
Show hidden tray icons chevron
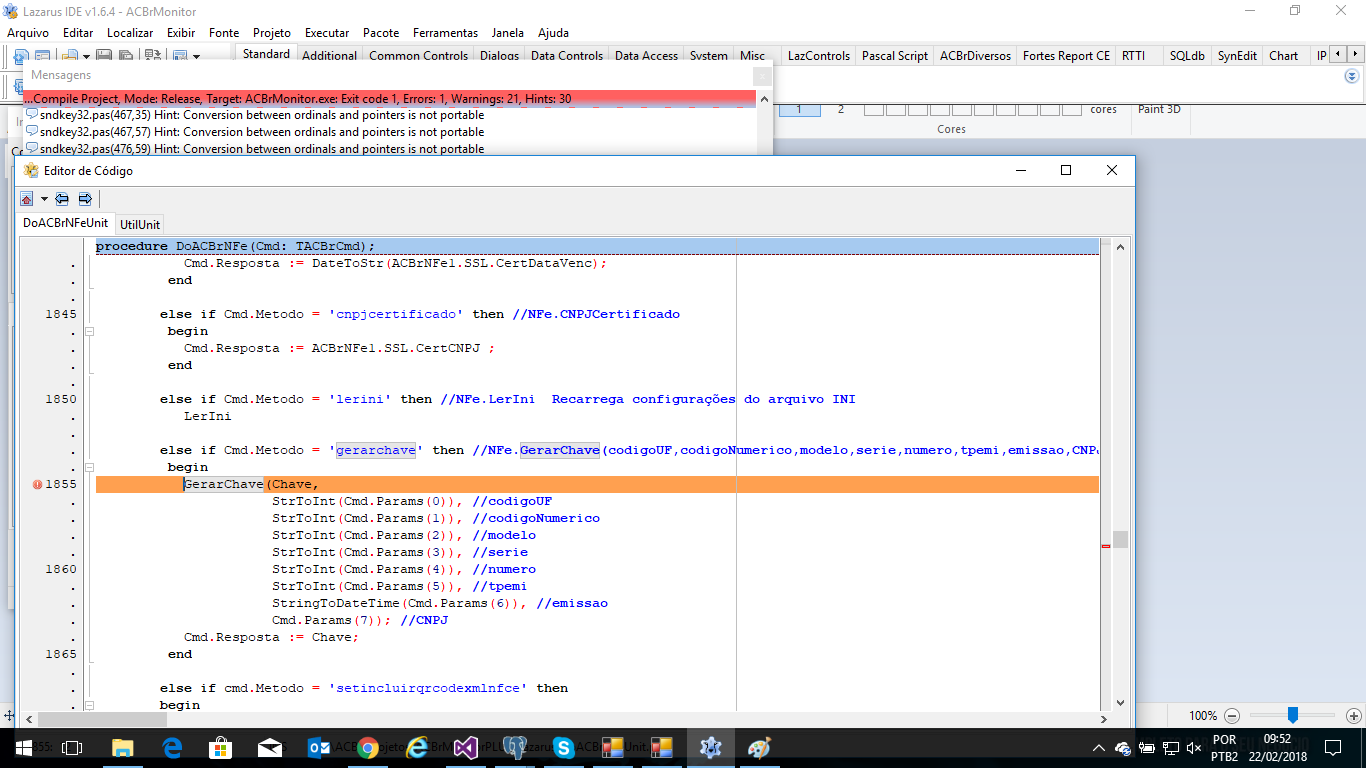click(1098, 747)
